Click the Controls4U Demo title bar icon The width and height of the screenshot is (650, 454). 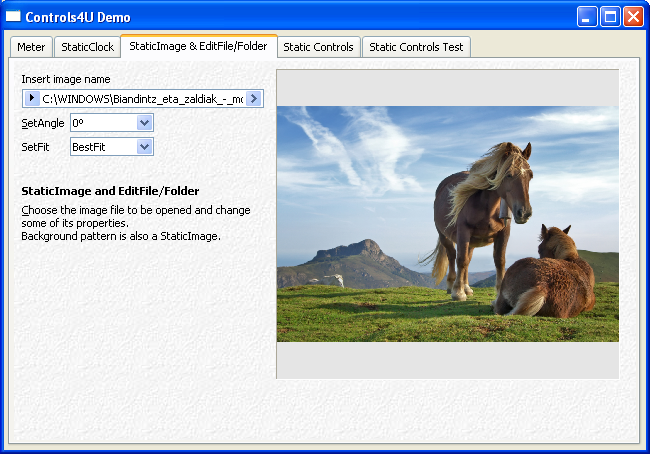coord(14,17)
